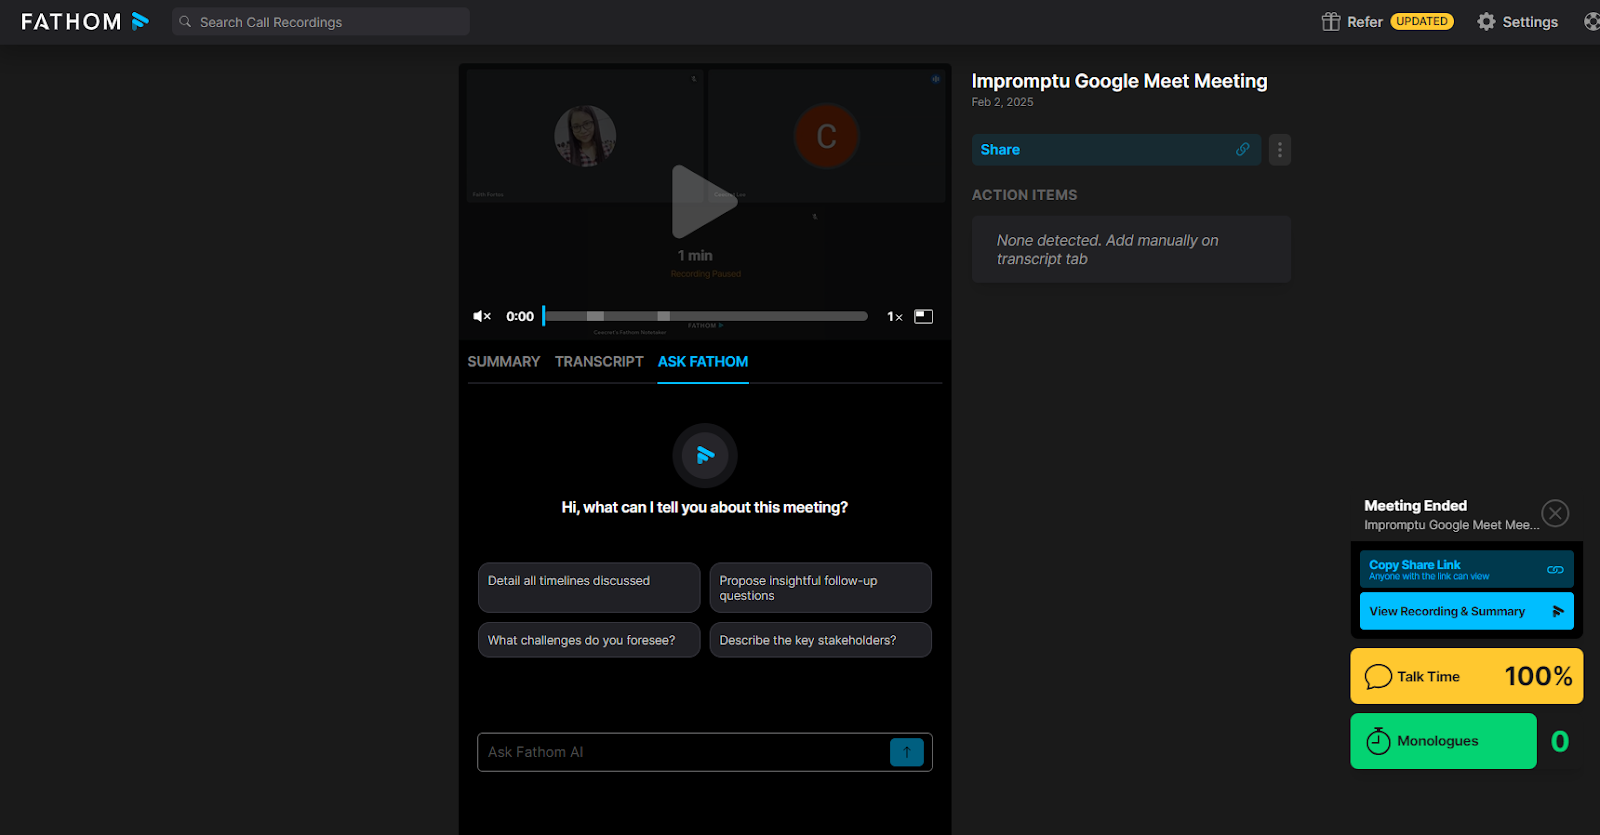The height and width of the screenshot is (835, 1600).
Task: Click the first highlight marker on timeline
Action: (595, 316)
